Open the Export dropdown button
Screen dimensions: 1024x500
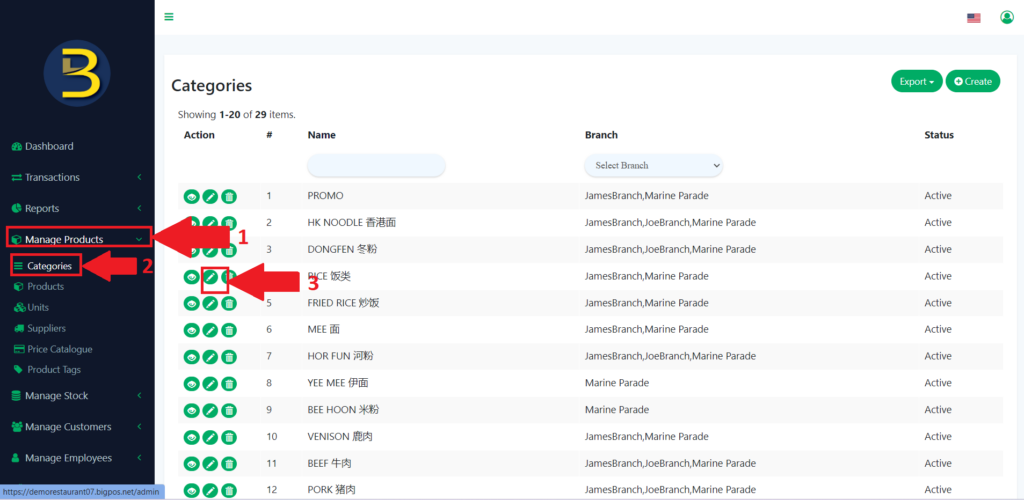[916, 81]
